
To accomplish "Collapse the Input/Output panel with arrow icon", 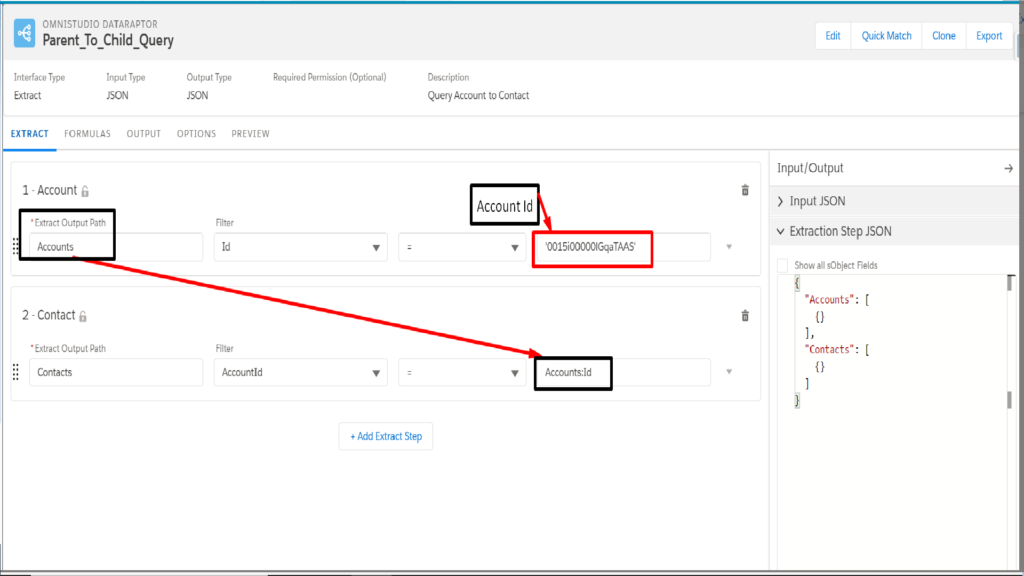I will 1008,168.
